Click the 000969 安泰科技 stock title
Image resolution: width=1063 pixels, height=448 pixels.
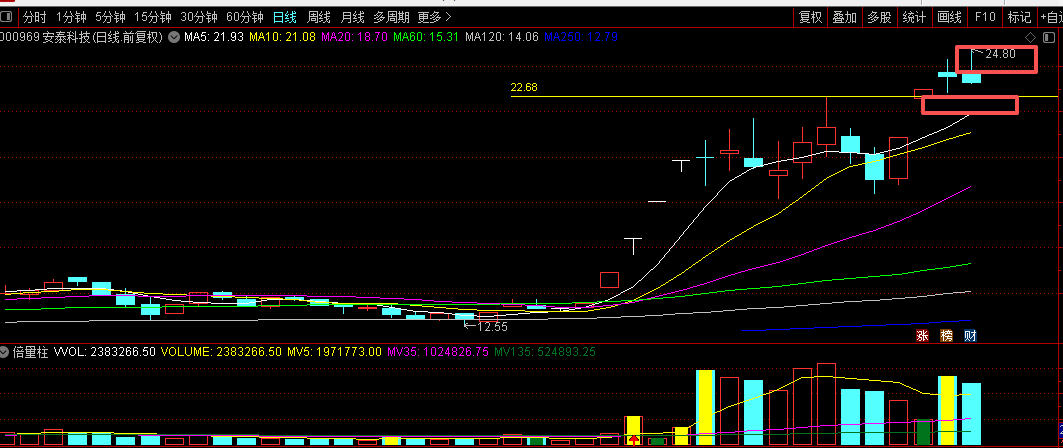pos(81,37)
